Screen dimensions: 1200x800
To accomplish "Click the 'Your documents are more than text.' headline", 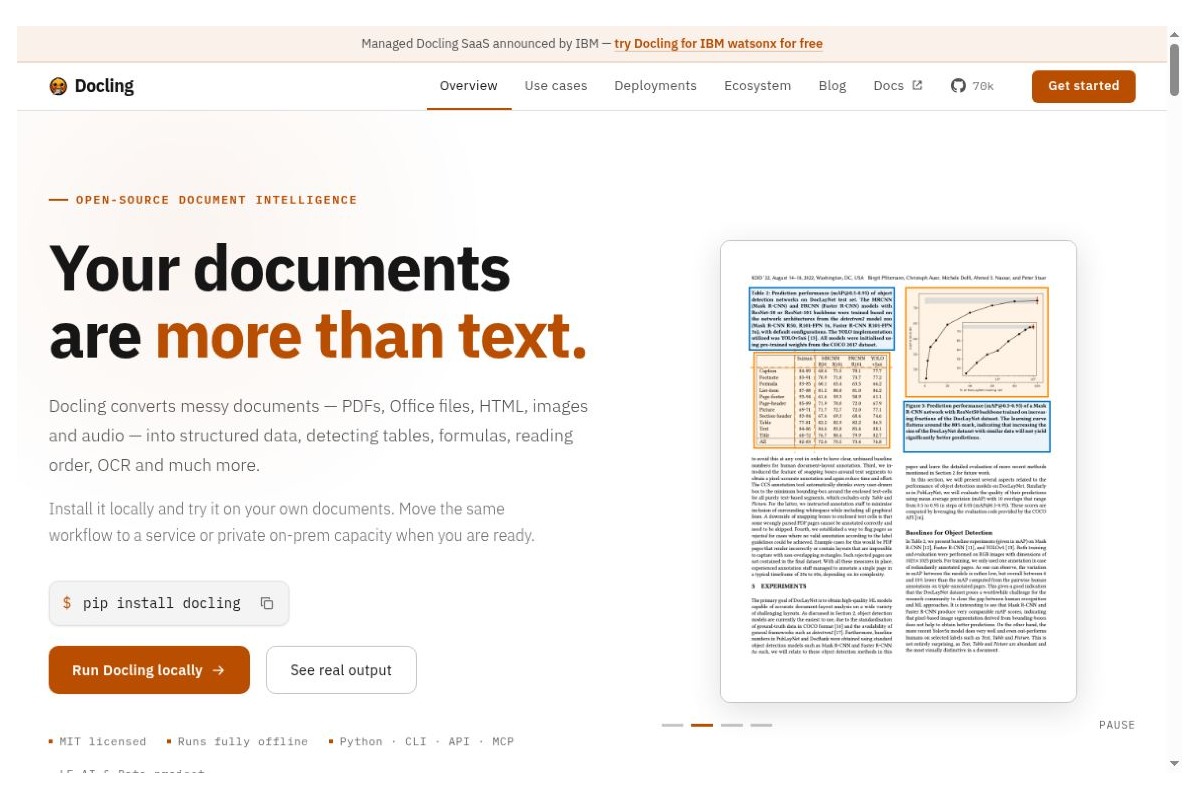I will [318, 302].
